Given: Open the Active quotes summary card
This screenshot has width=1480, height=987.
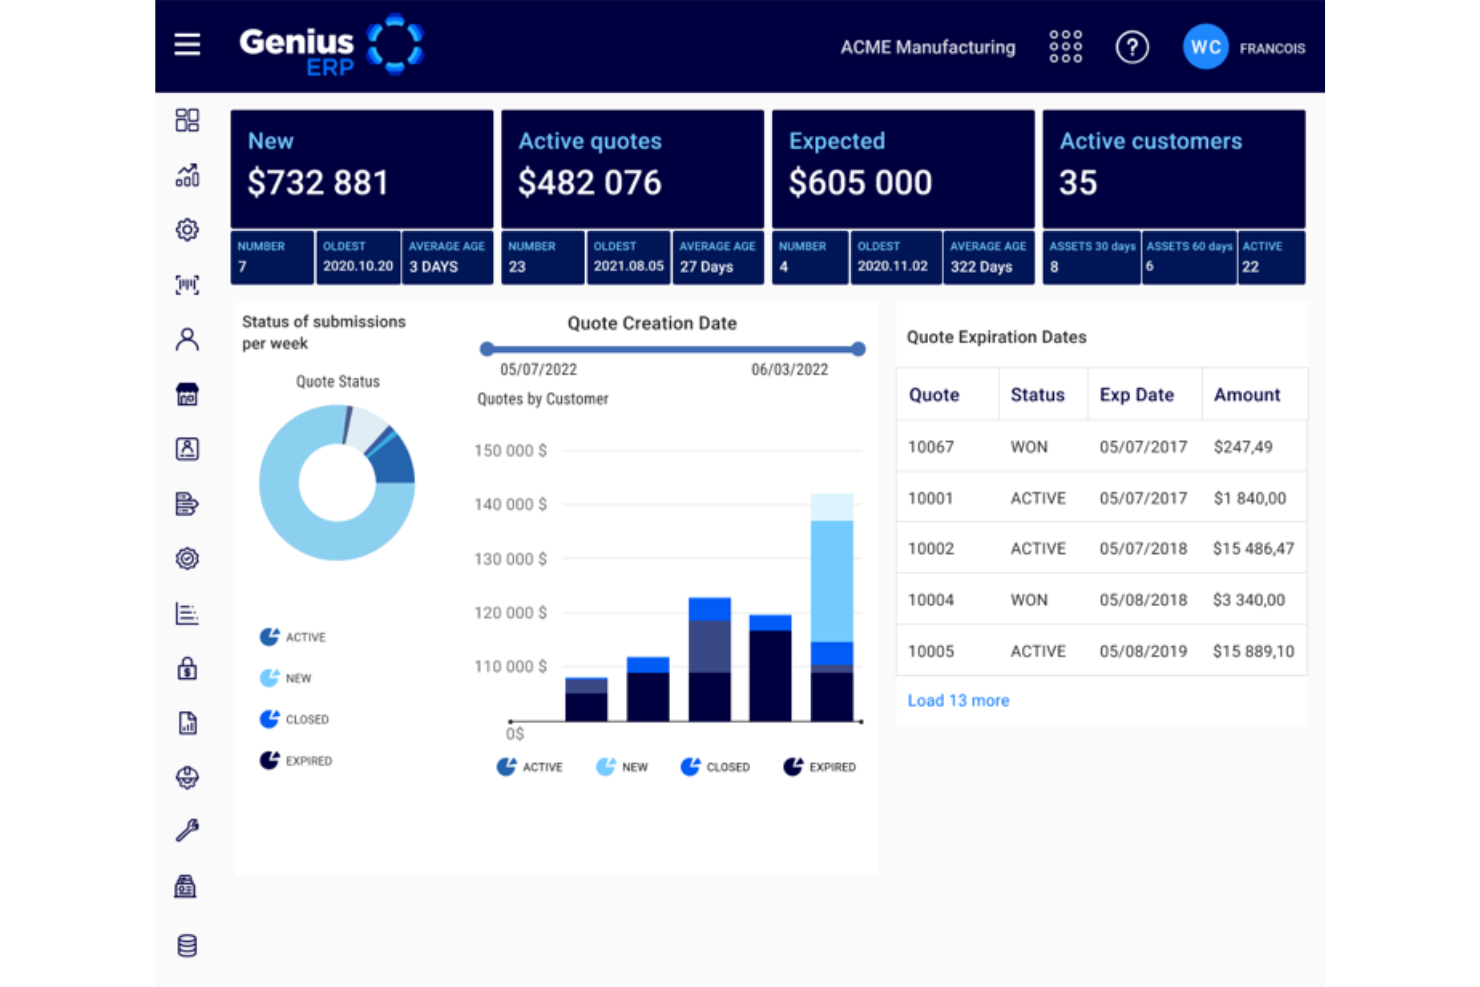Looking at the screenshot, I should tap(632, 168).
